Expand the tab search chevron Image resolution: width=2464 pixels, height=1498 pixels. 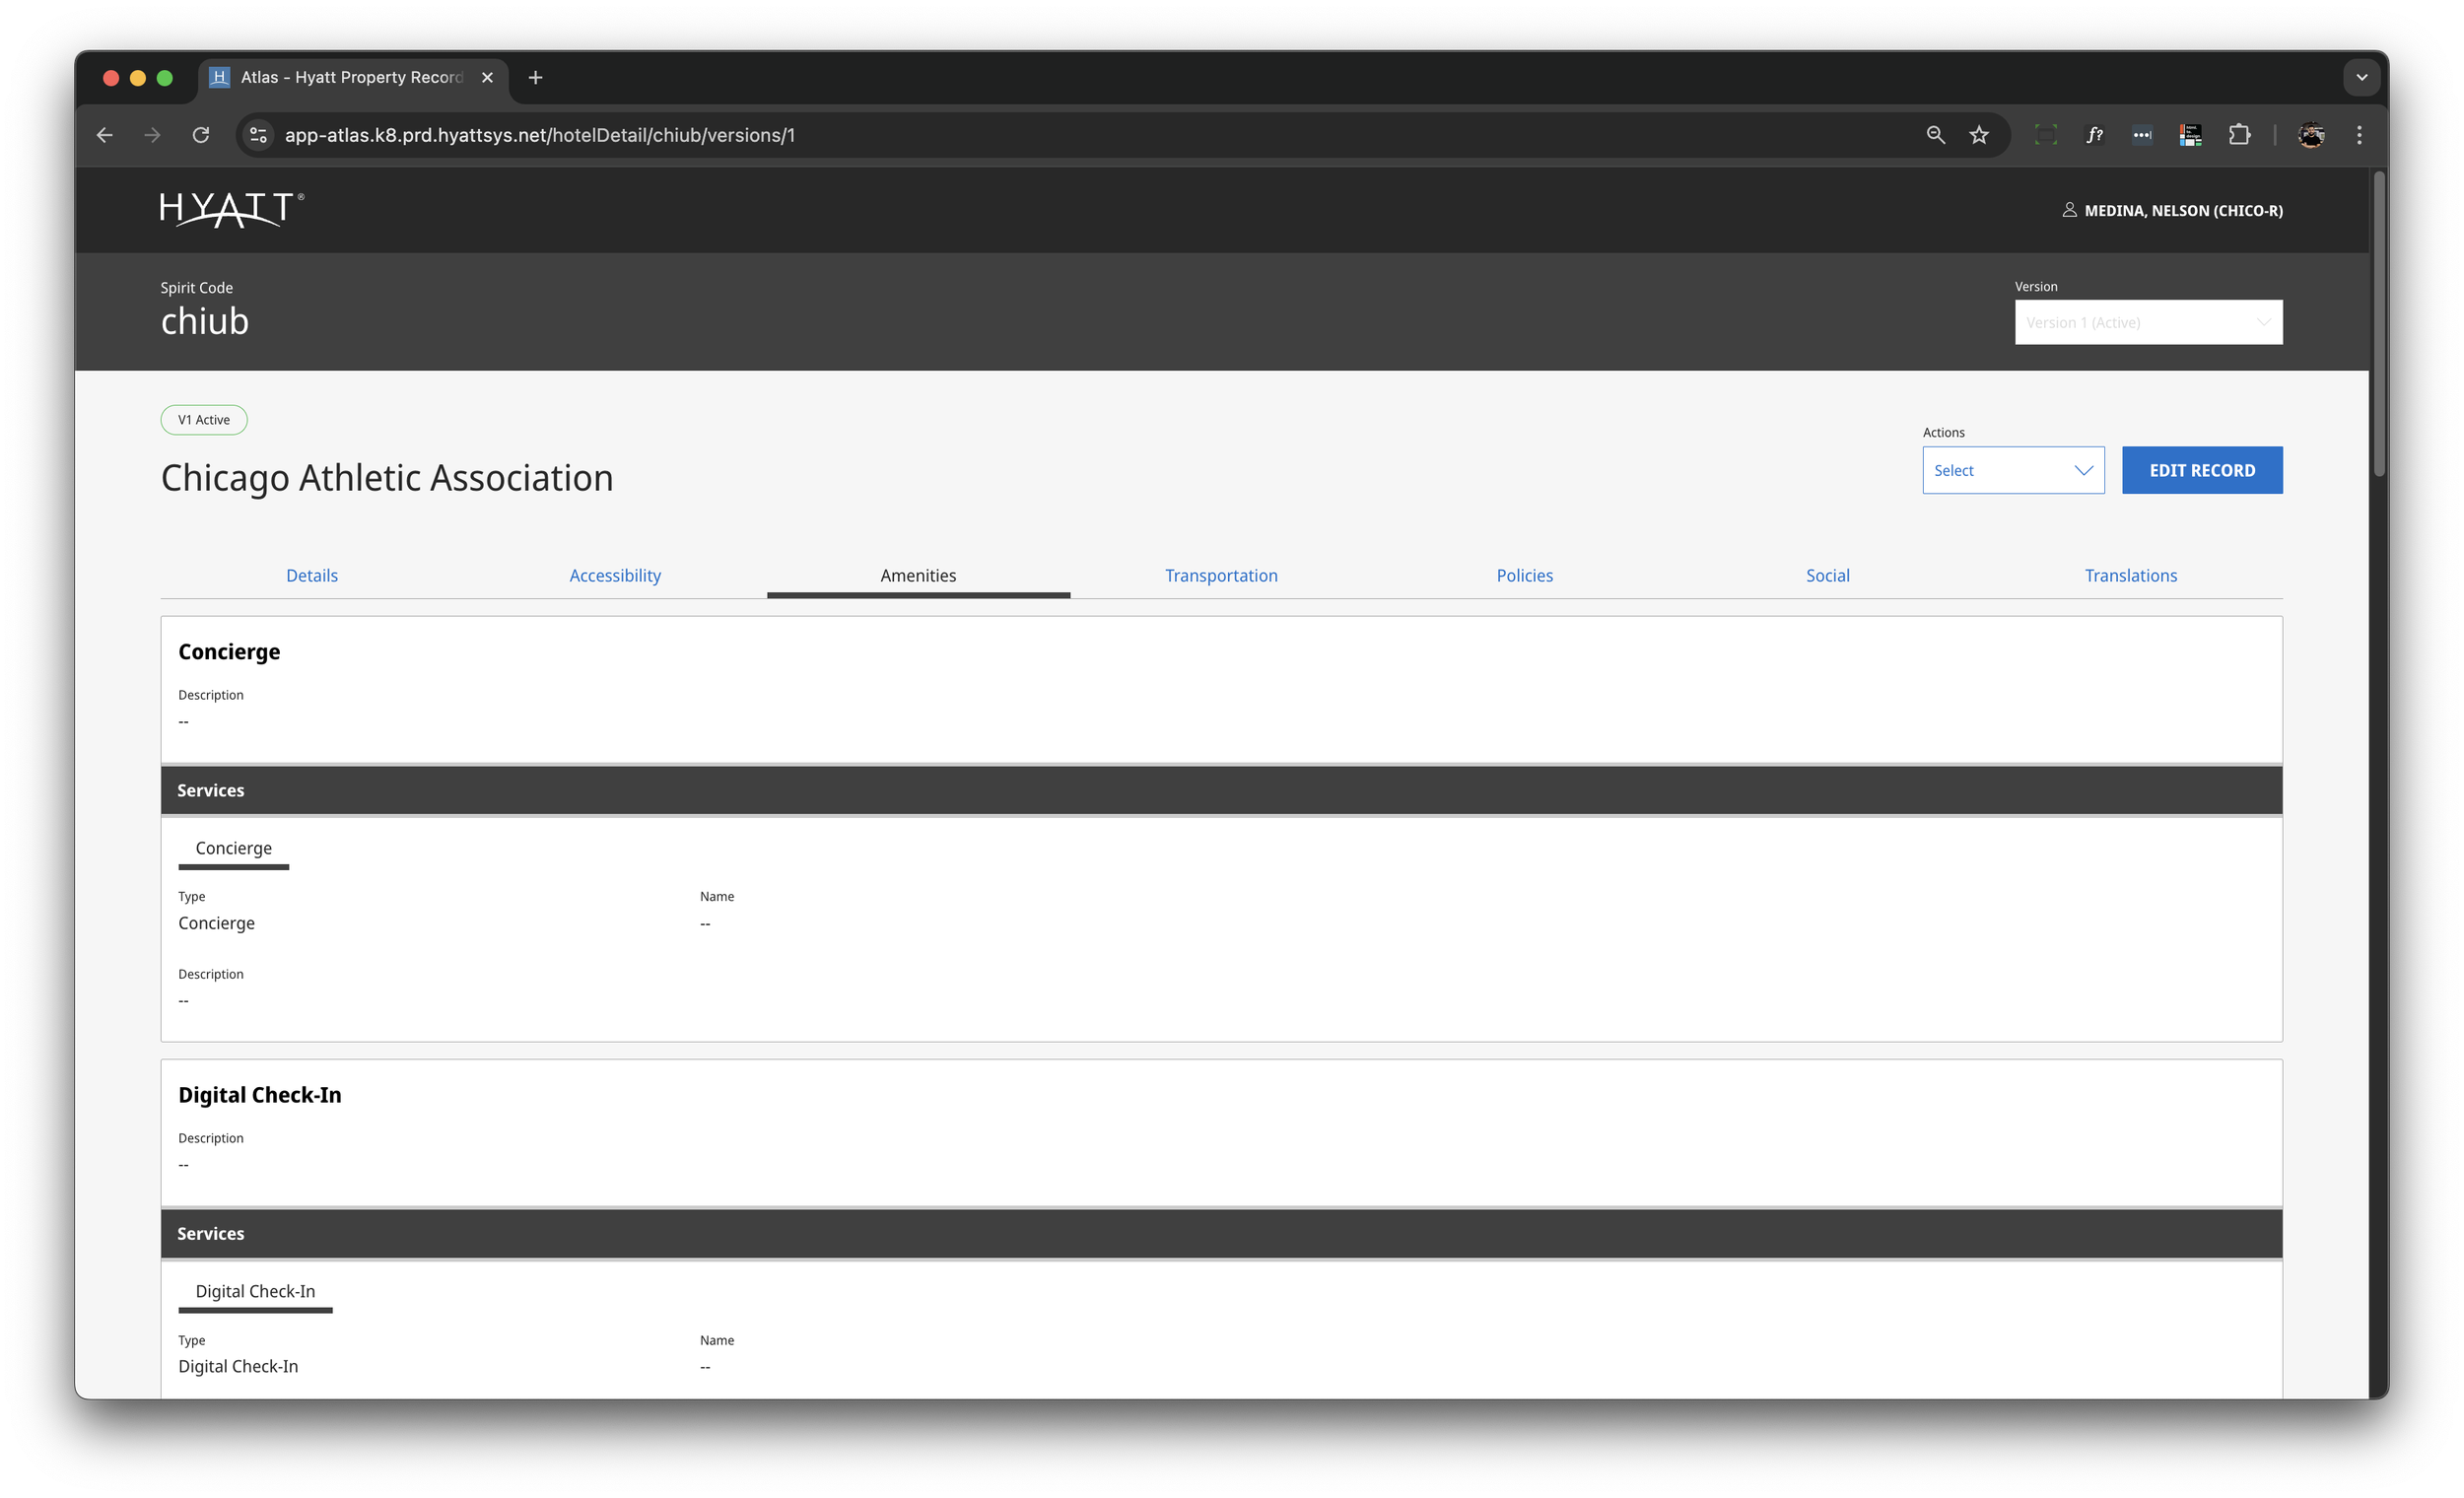pos(2361,78)
